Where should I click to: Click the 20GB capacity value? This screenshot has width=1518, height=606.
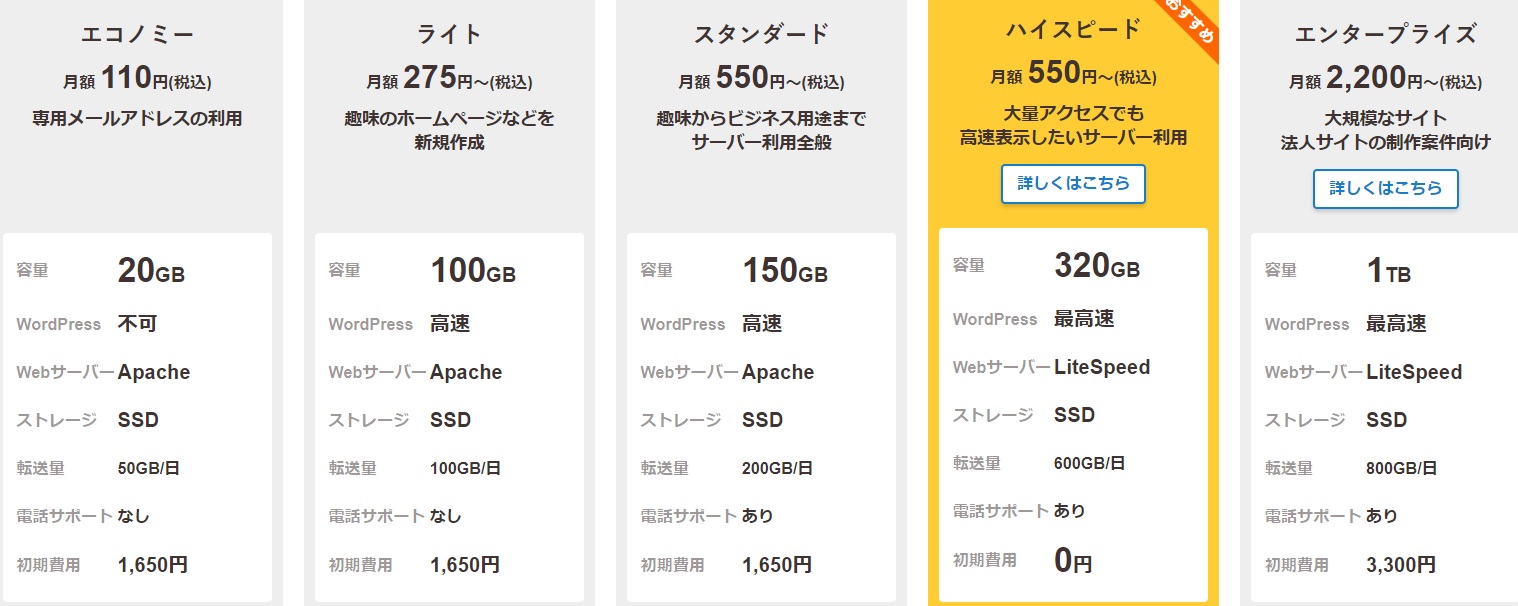tap(151, 271)
